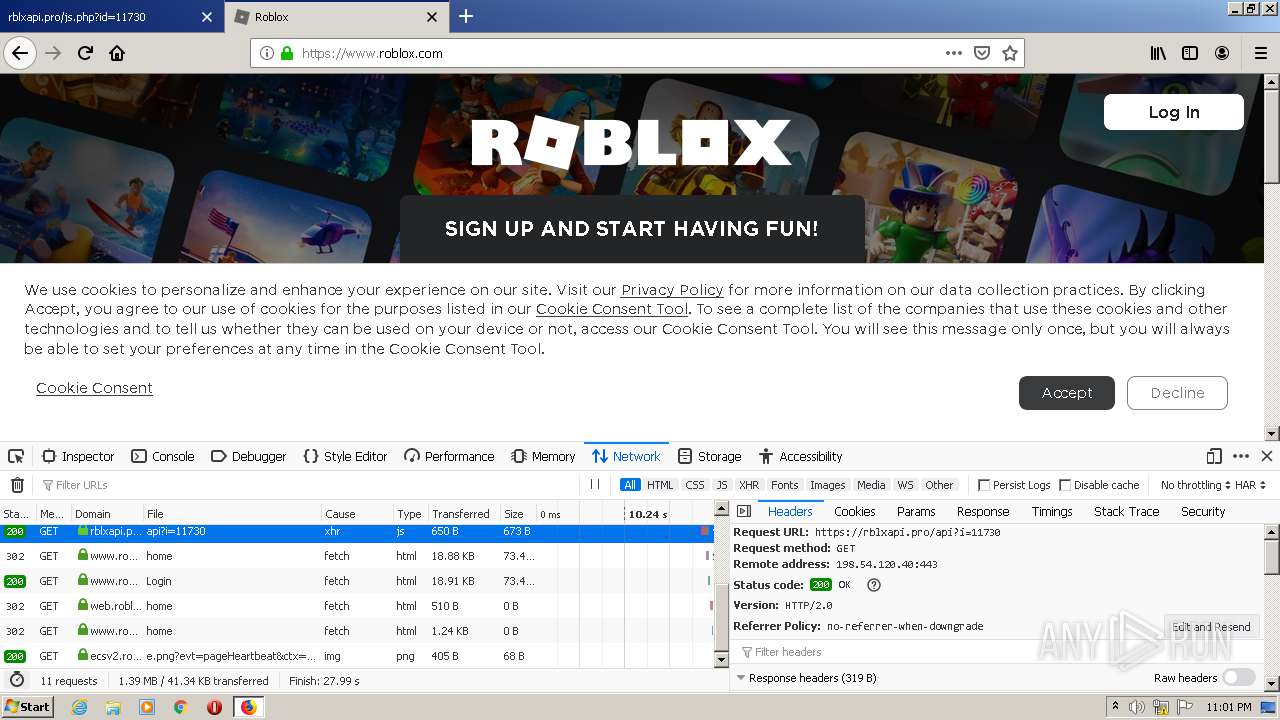This screenshot has height=720, width=1280.
Task: Open the No throttling dropdown
Action: 1195,485
